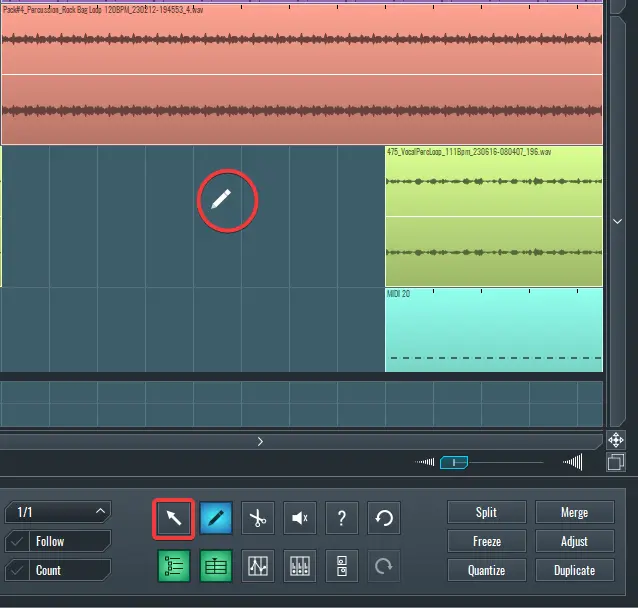638x608 pixels.
Task: Click the overlapping windows icon
Action: click(x=616, y=462)
